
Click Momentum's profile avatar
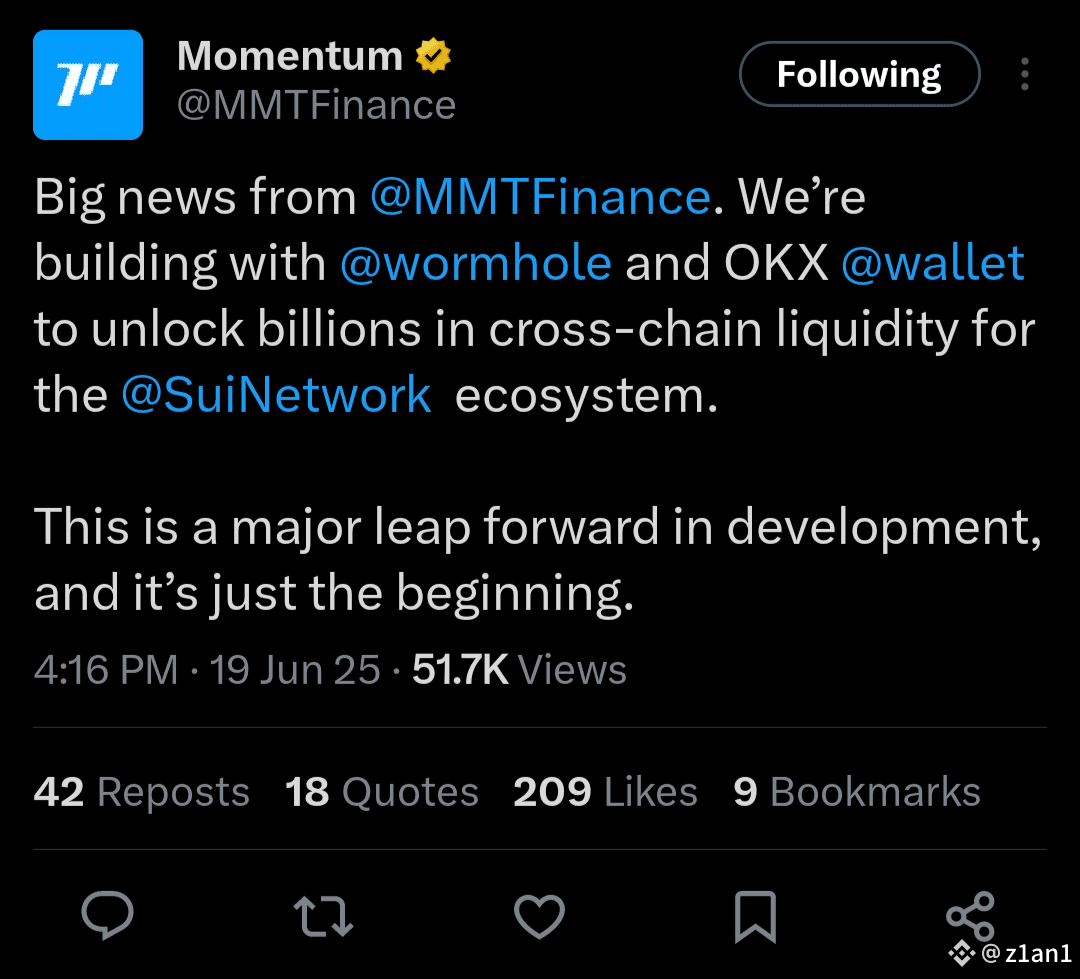click(88, 85)
